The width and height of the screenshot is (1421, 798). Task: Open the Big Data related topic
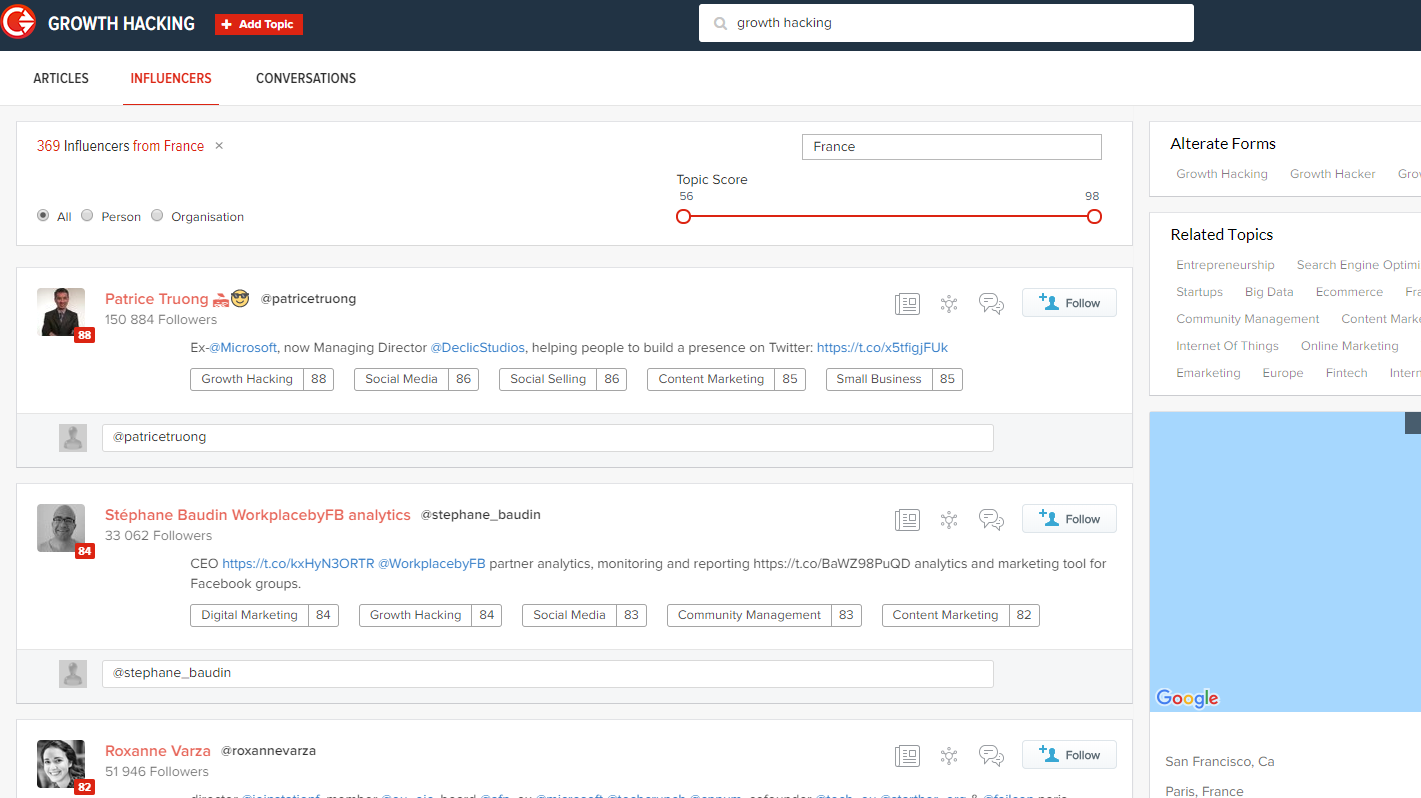(1269, 292)
